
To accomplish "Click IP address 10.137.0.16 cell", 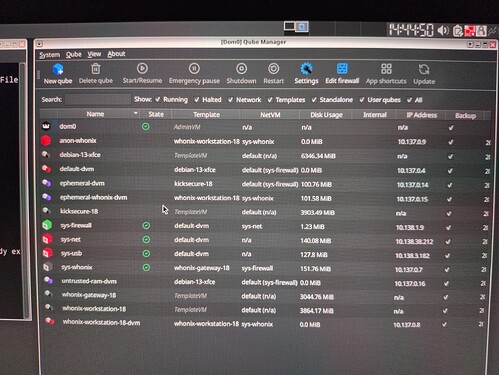I will tap(410, 284).
